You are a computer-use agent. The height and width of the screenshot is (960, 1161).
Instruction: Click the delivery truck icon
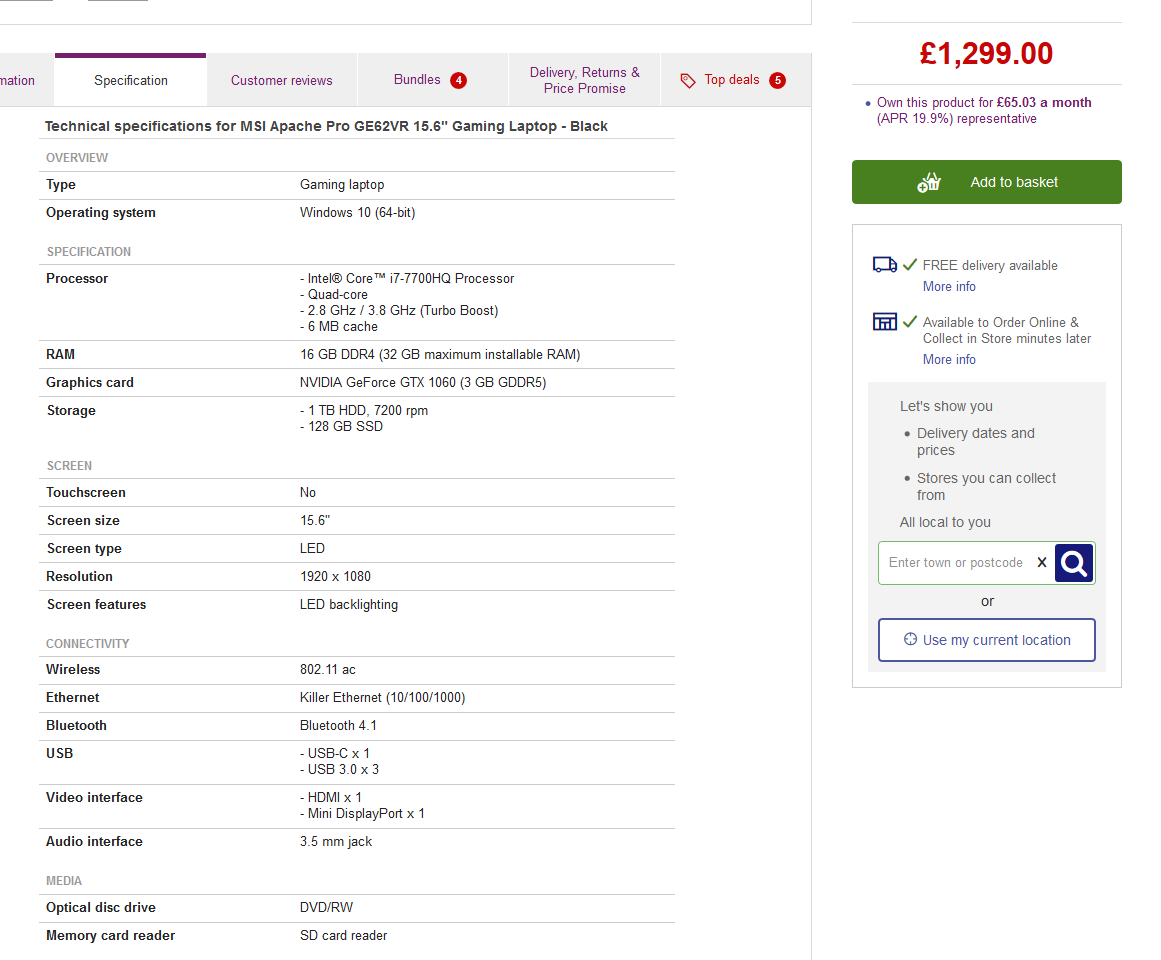click(x=885, y=265)
